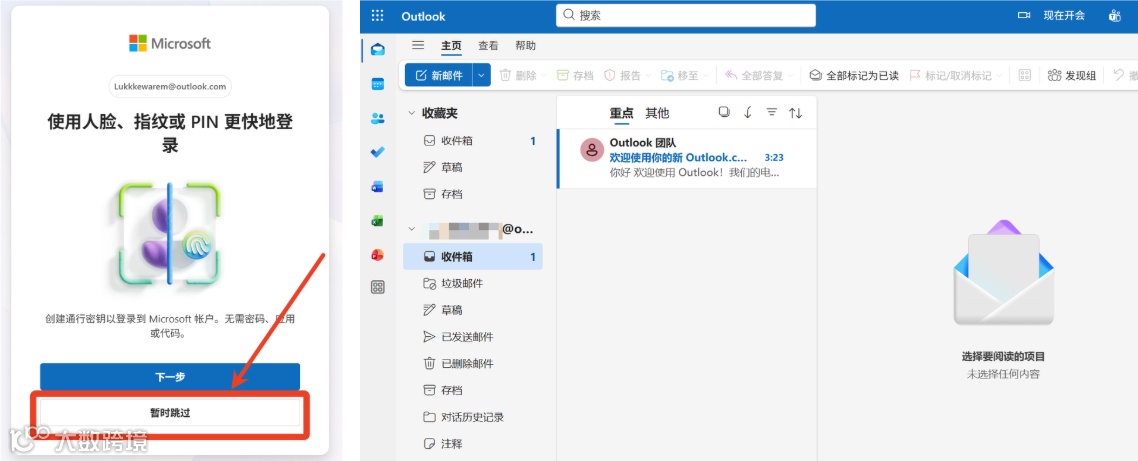Open the dropdown arrow beside 全部答复

(x=790, y=76)
